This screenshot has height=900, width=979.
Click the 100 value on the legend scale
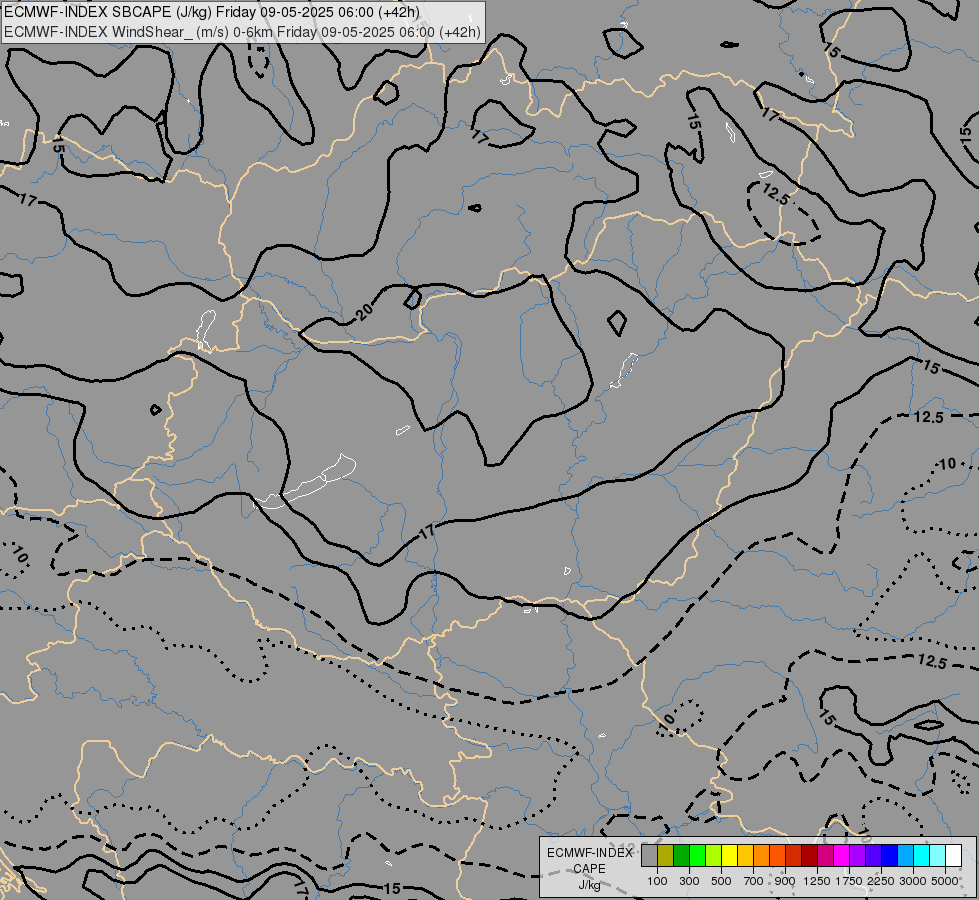[657, 881]
